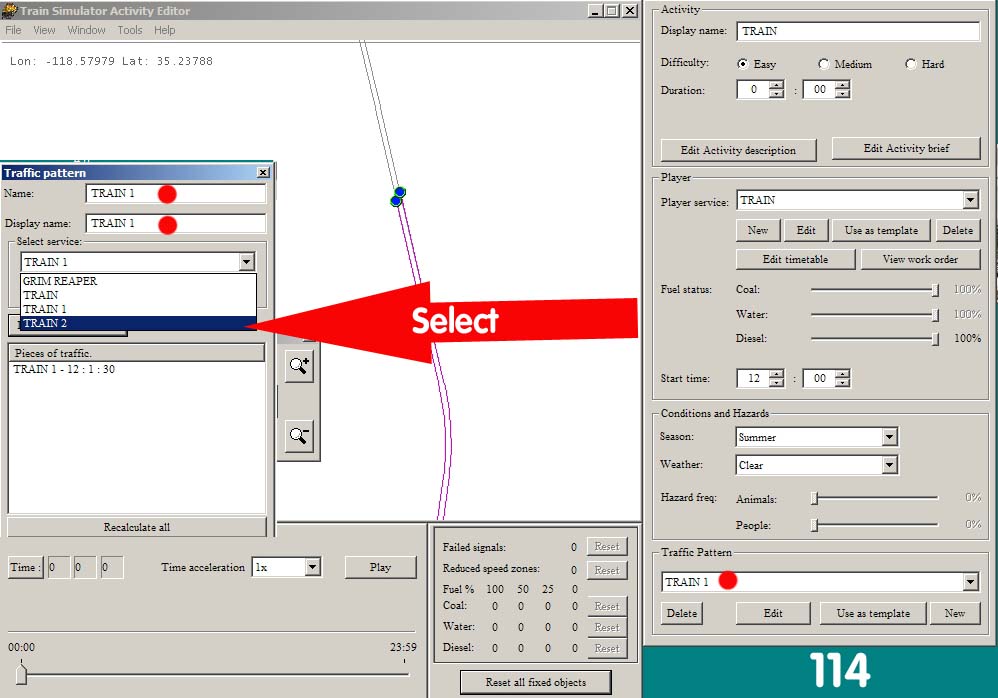This screenshot has height=698, width=998.
Task: Open the Player service dropdown
Action: tap(970, 200)
